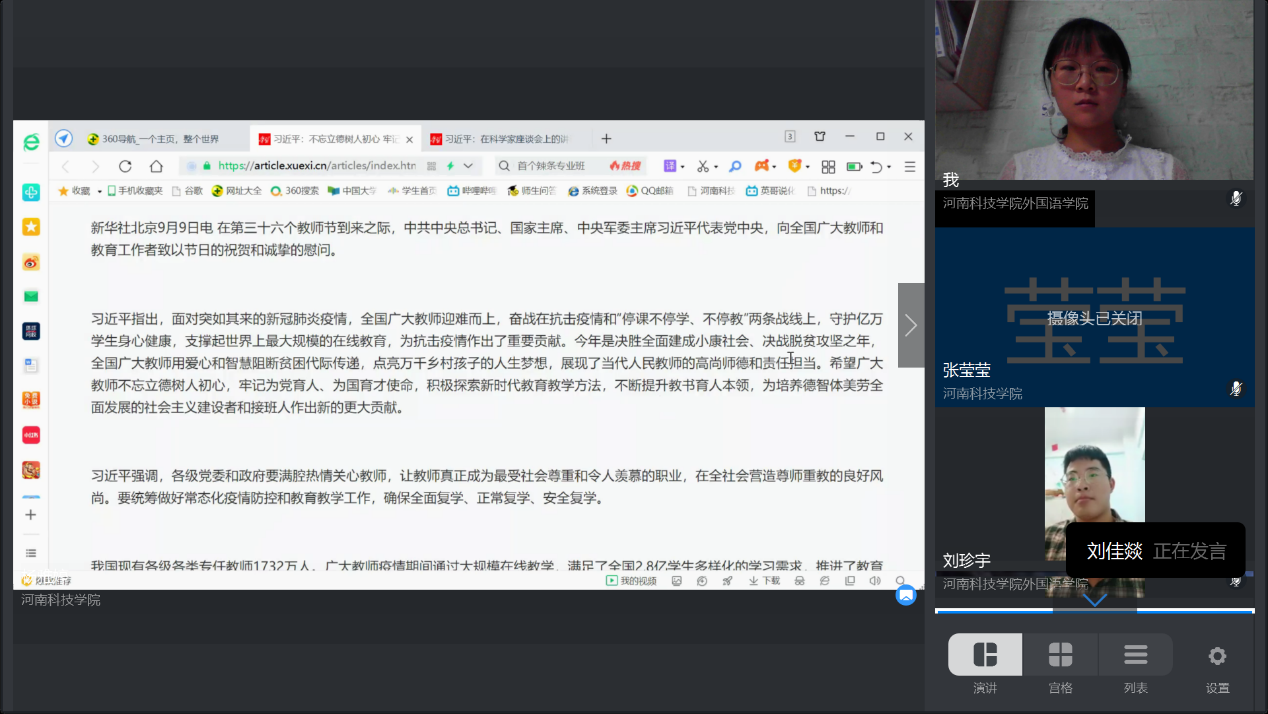This screenshot has height=714, width=1268.
Task: Click the blue chat bubble icon
Action: click(x=906, y=595)
